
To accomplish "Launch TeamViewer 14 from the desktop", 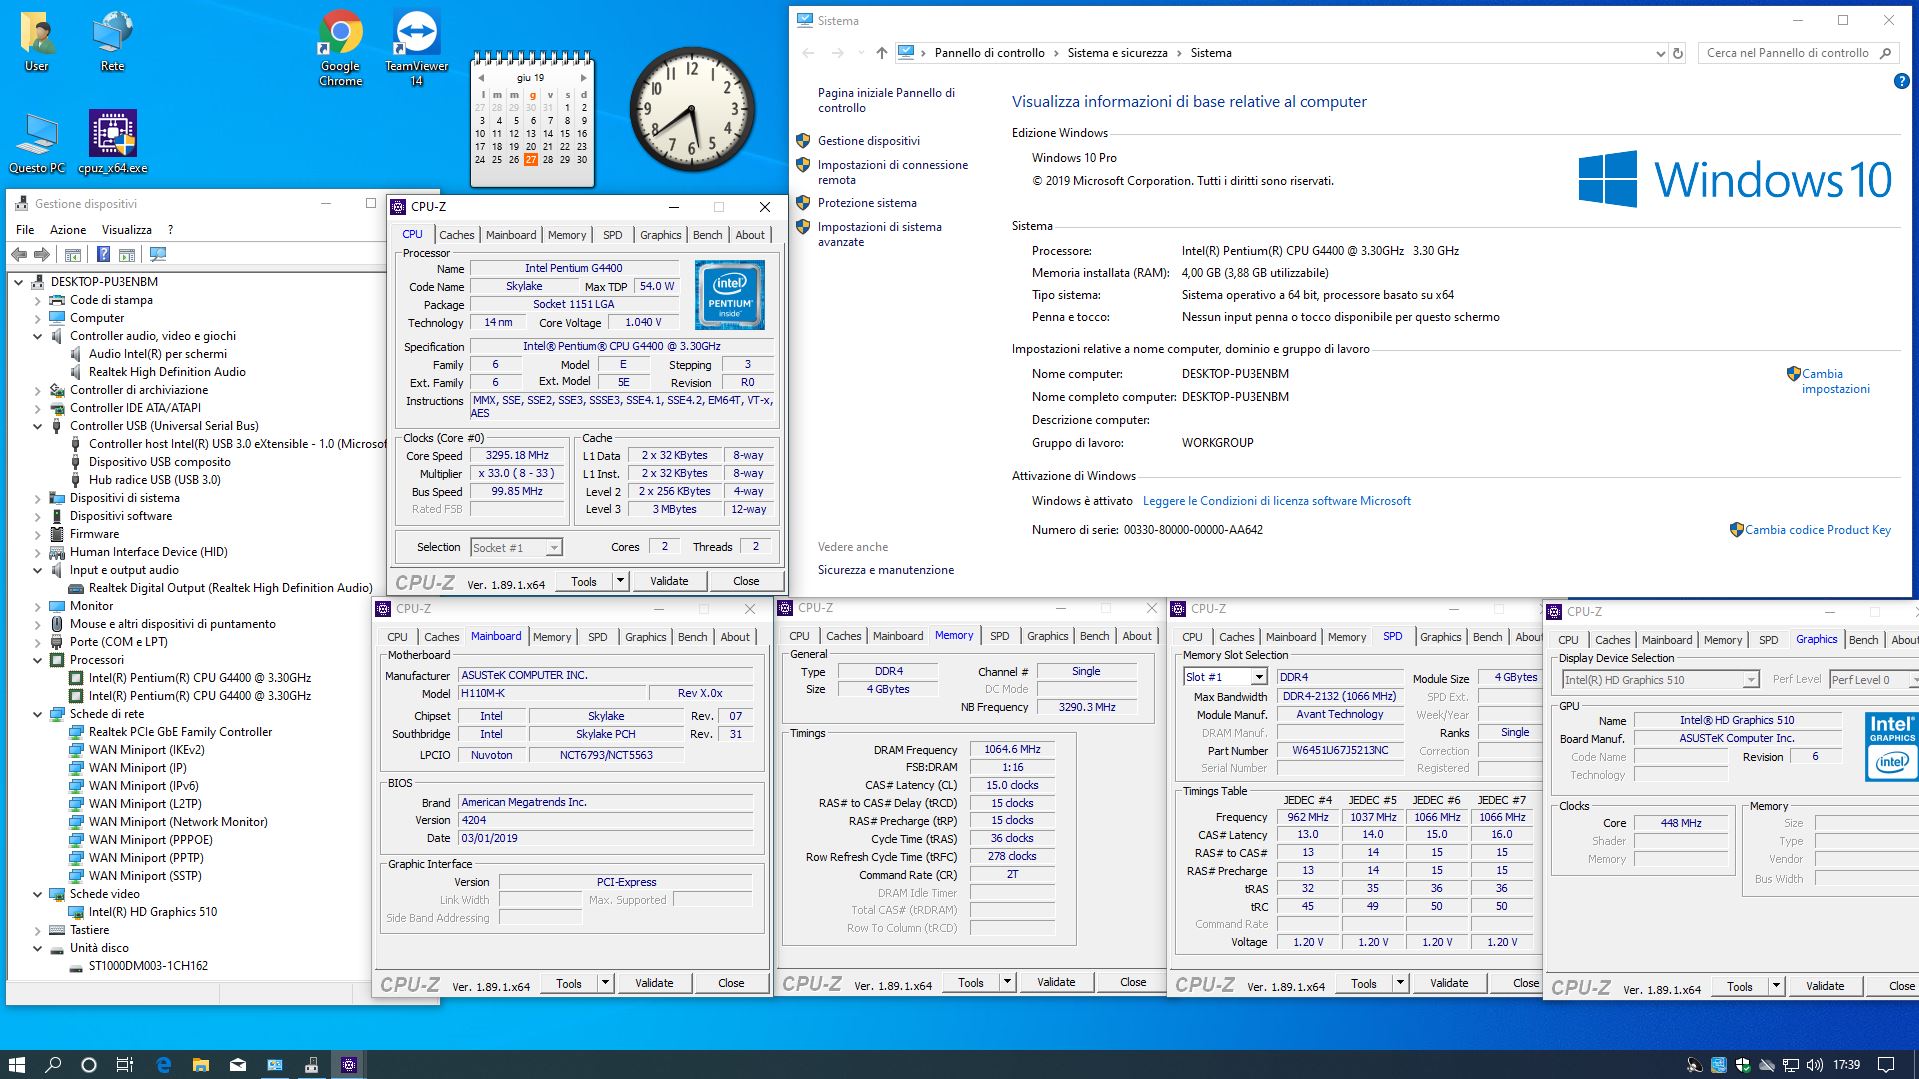I will click(x=416, y=48).
